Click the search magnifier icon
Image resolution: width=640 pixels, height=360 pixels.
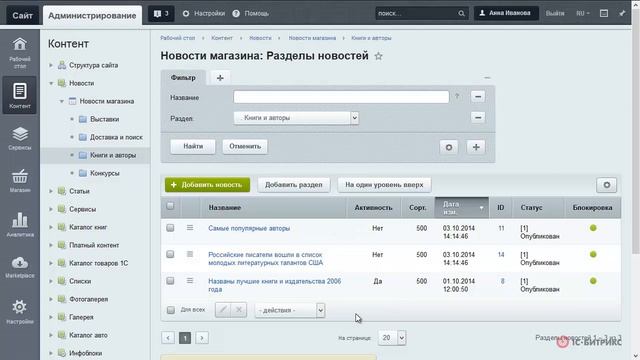coord(461,13)
